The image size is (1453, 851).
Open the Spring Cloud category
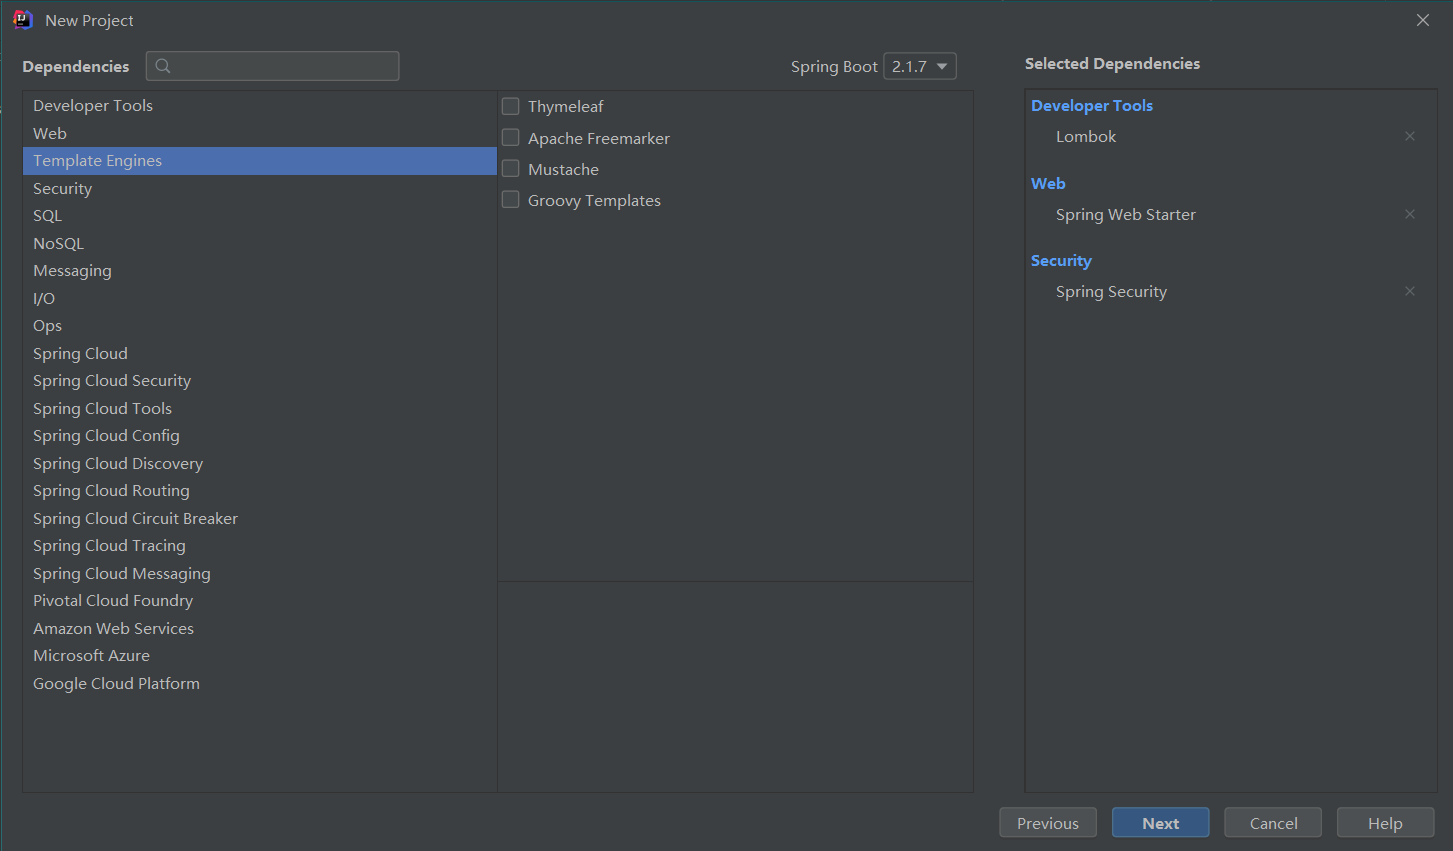coord(260,353)
